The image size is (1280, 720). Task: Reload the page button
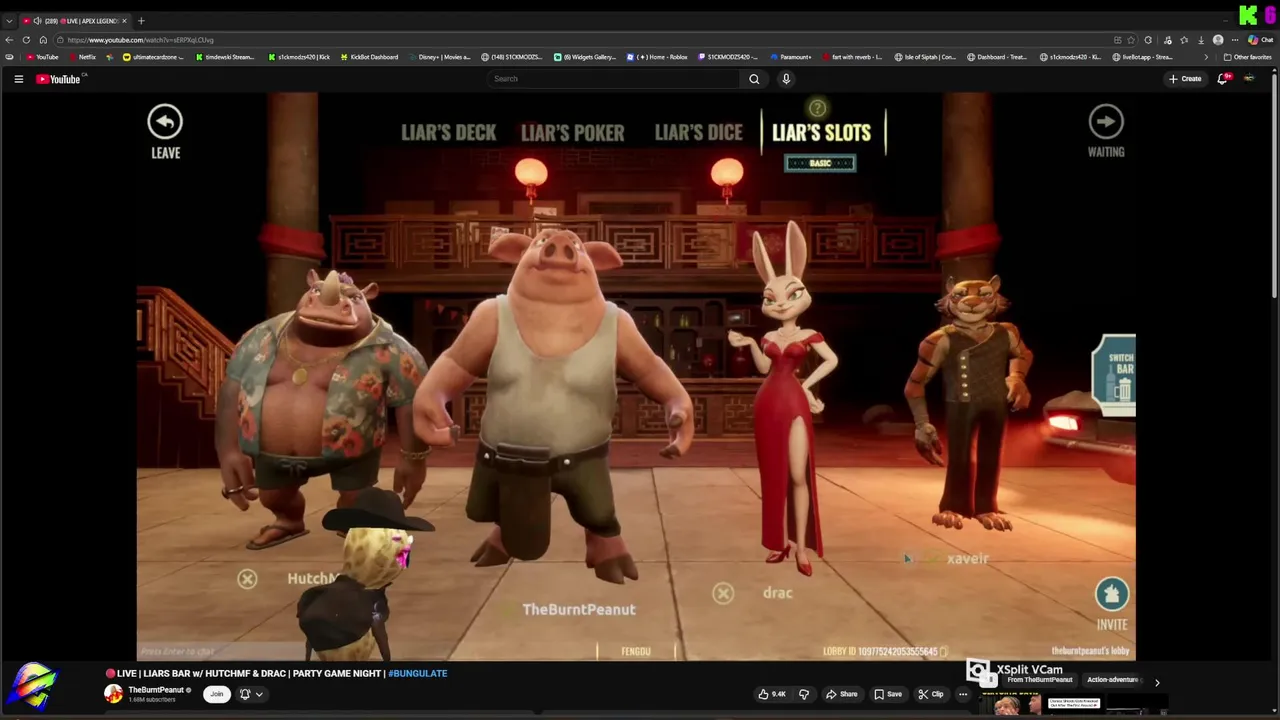tap(26, 40)
